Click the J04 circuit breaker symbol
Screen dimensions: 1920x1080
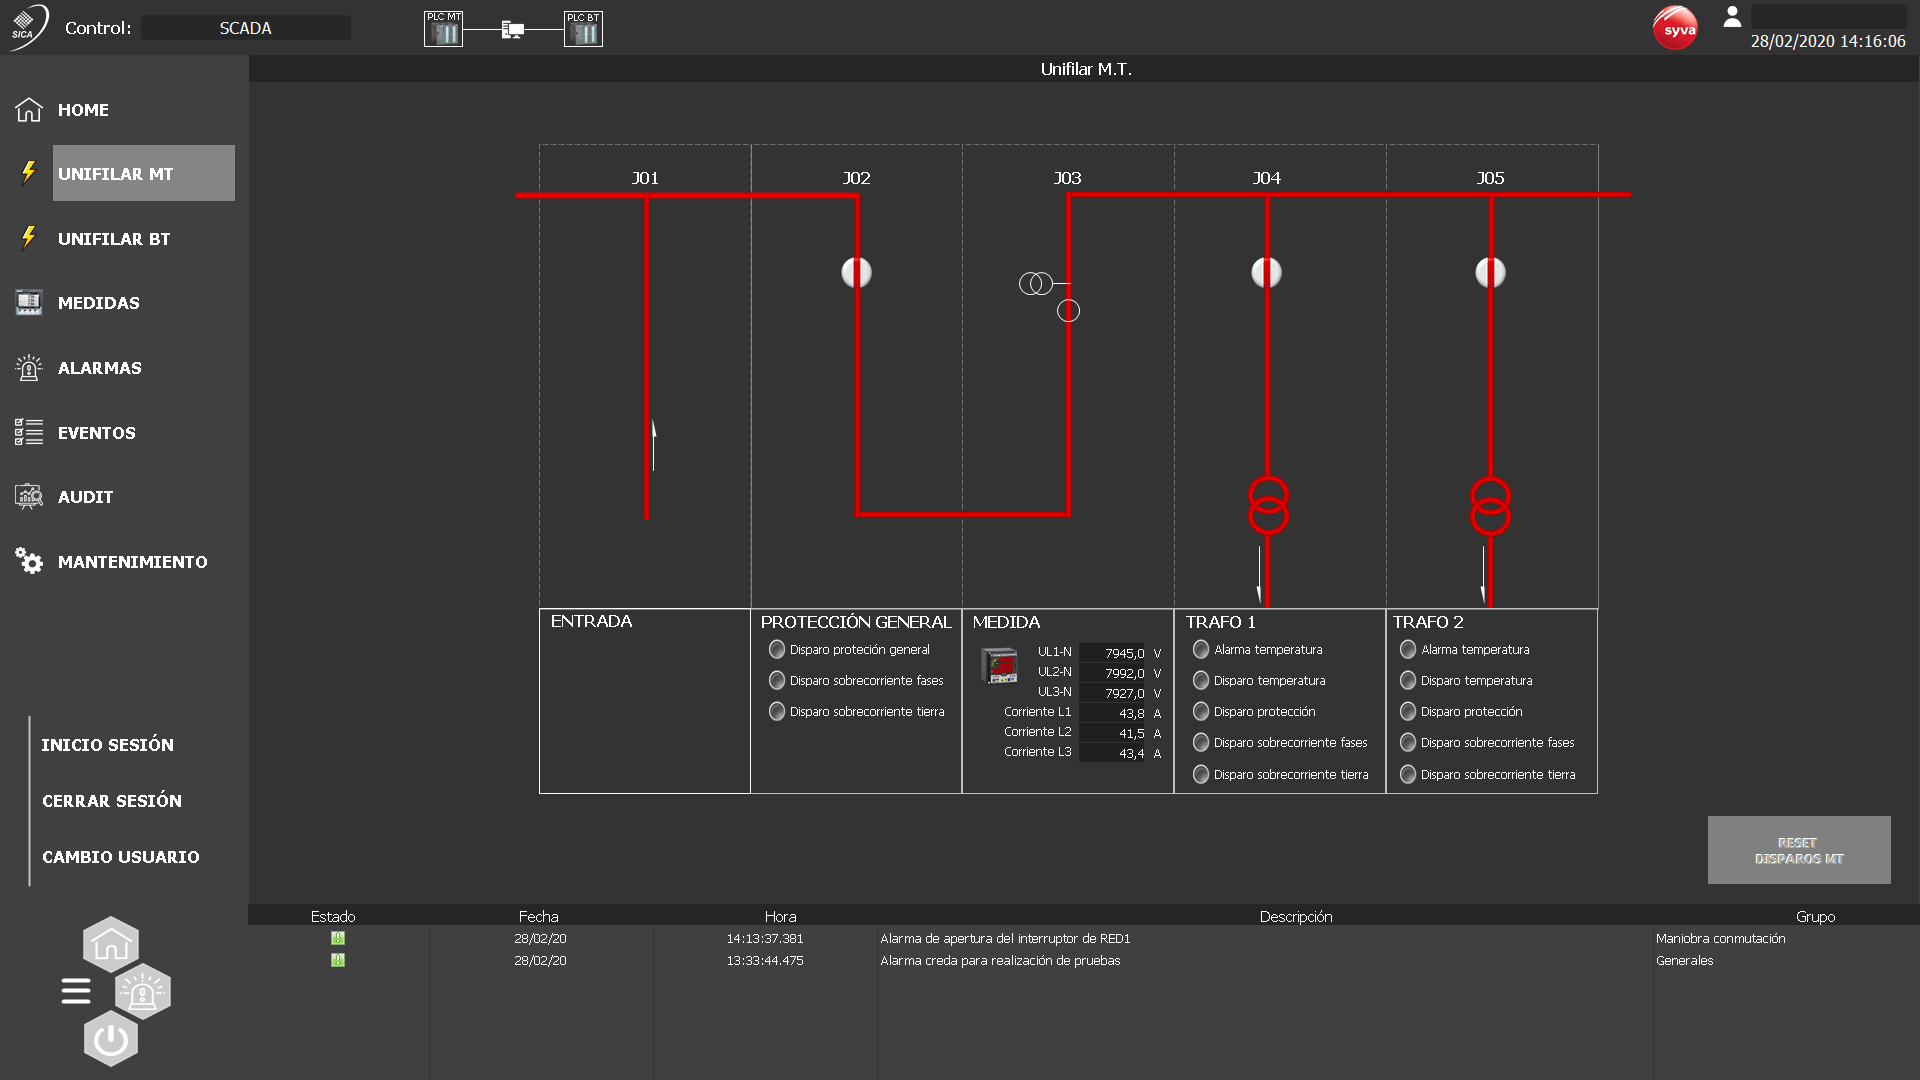coord(1266,272)
